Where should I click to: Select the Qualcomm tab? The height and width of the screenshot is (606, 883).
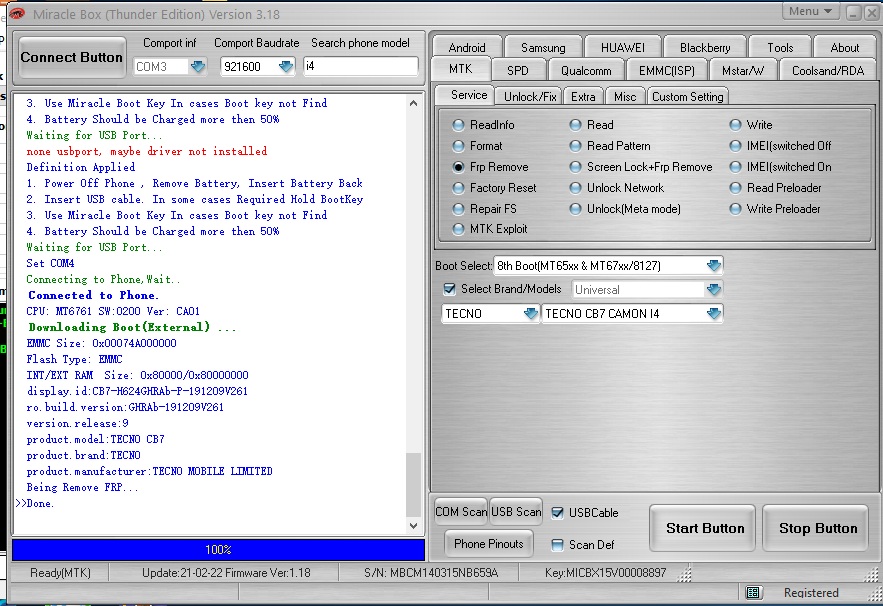pos(586,71)
